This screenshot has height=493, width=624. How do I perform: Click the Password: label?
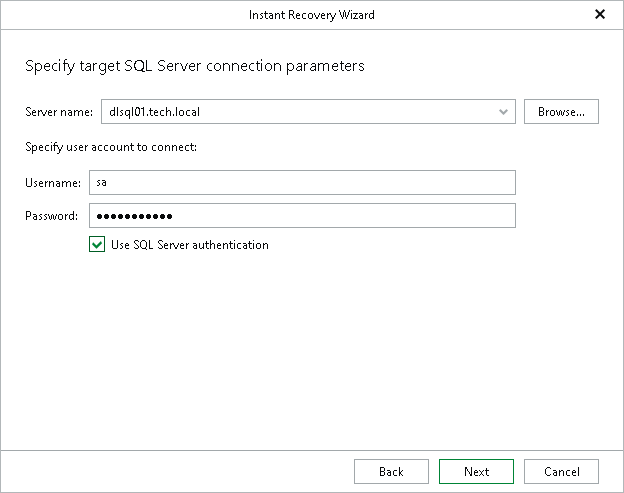click(x=51, y=216)
